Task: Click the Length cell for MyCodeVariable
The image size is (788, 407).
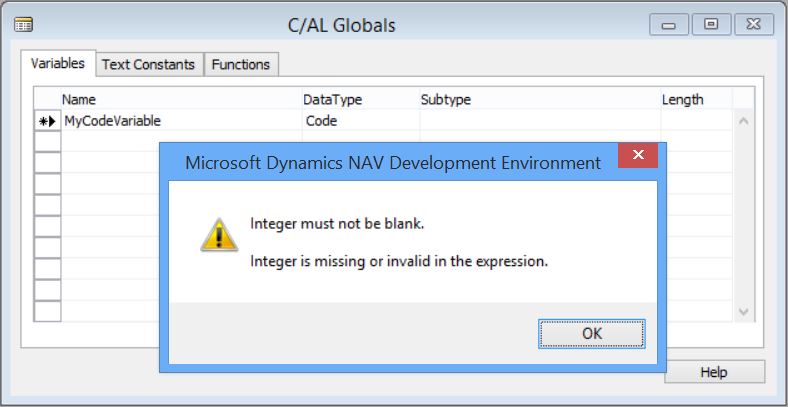Action: [x=696, y=121]
